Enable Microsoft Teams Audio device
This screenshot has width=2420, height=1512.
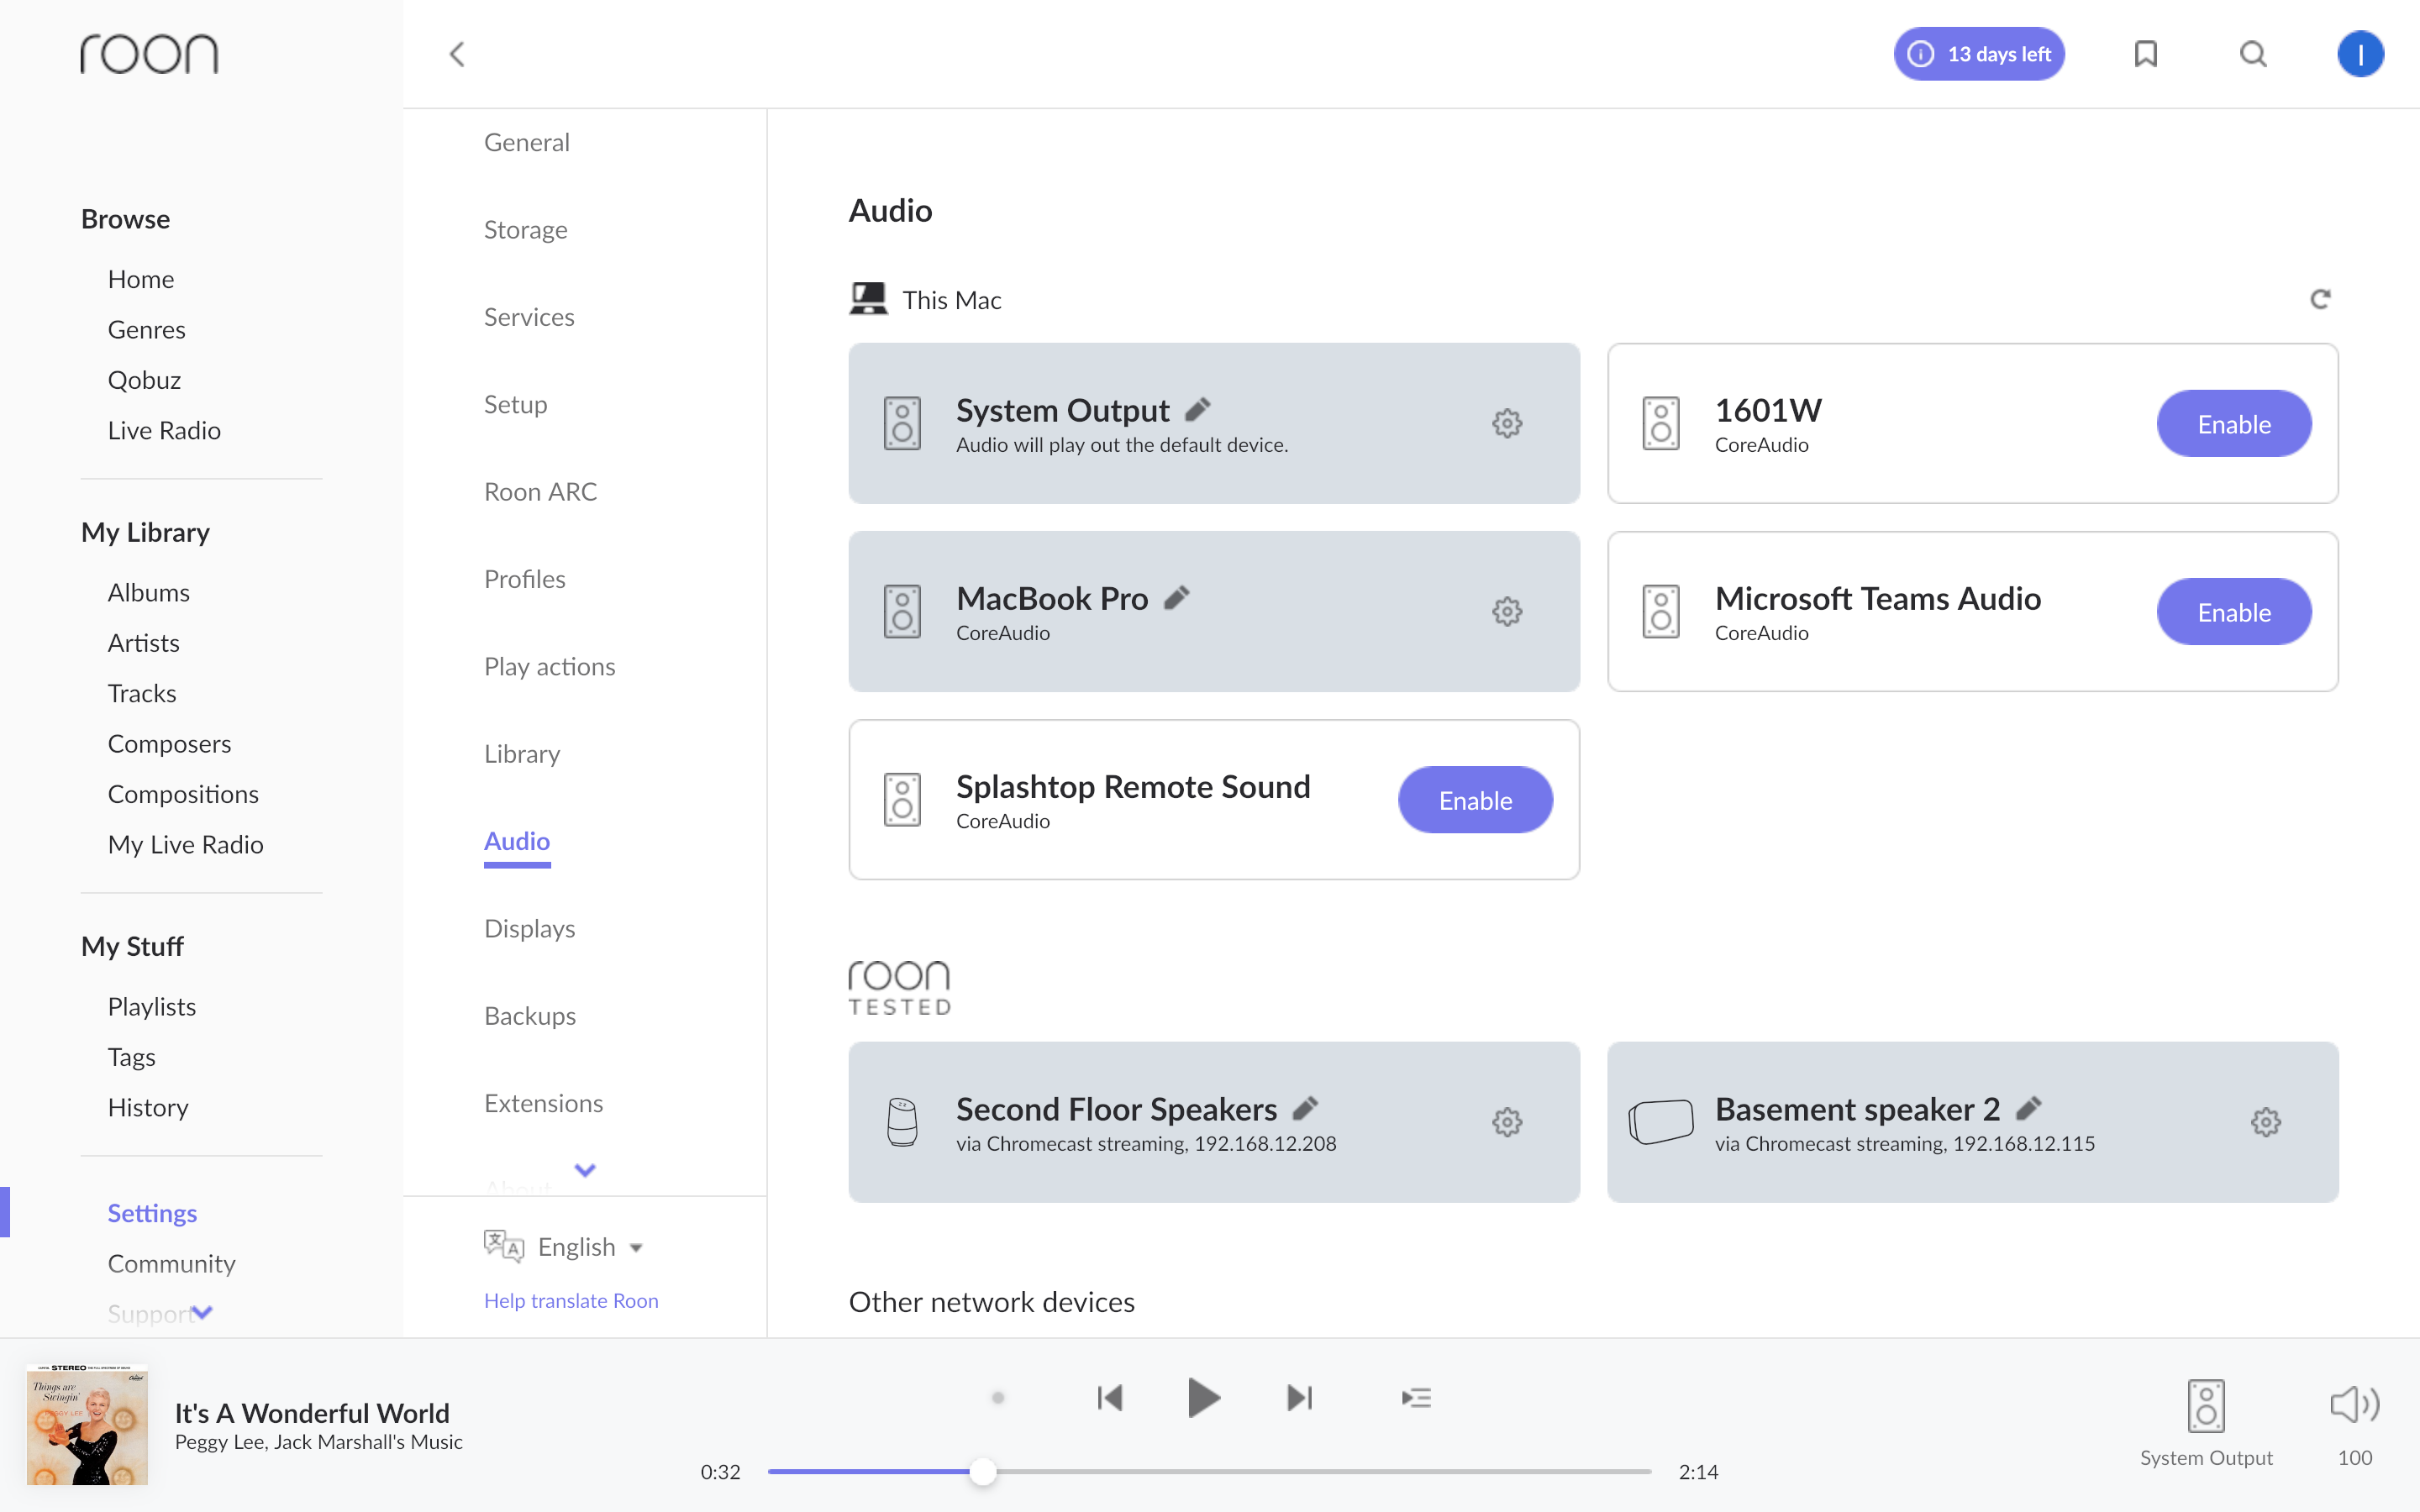click(2234, 611)
